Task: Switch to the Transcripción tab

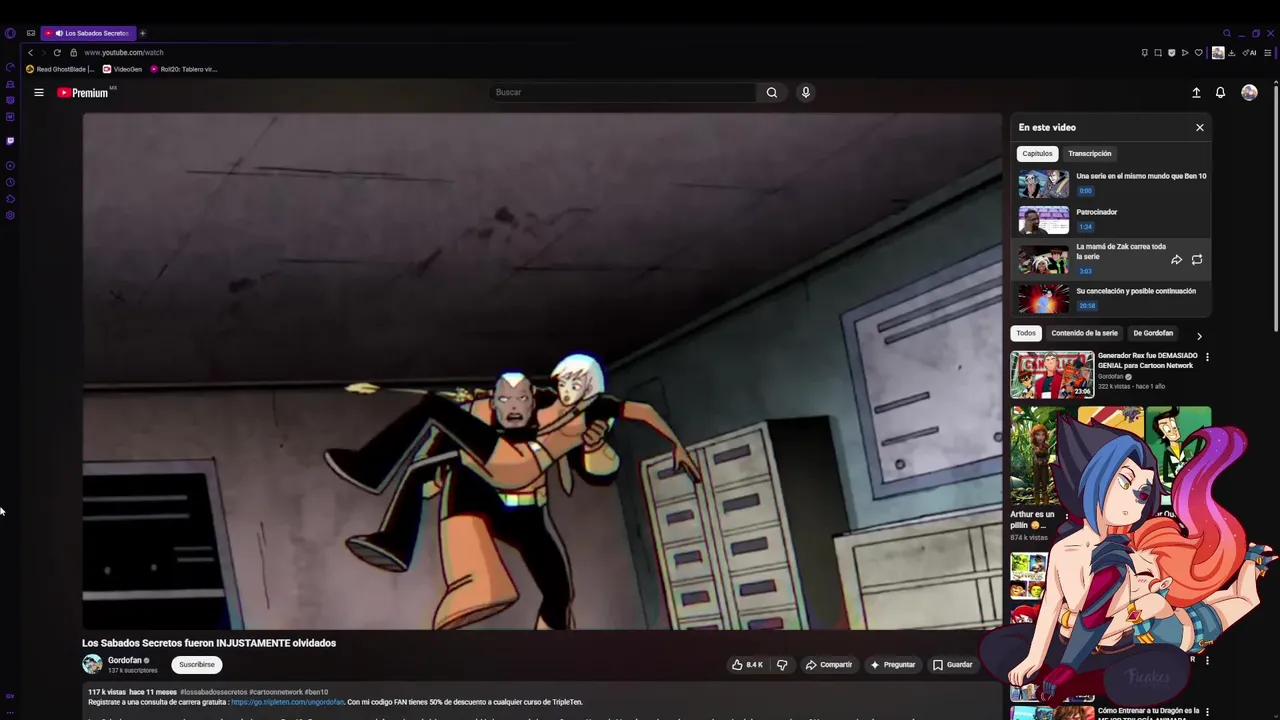Action: pyautogui.click(x=1089, y=154)
